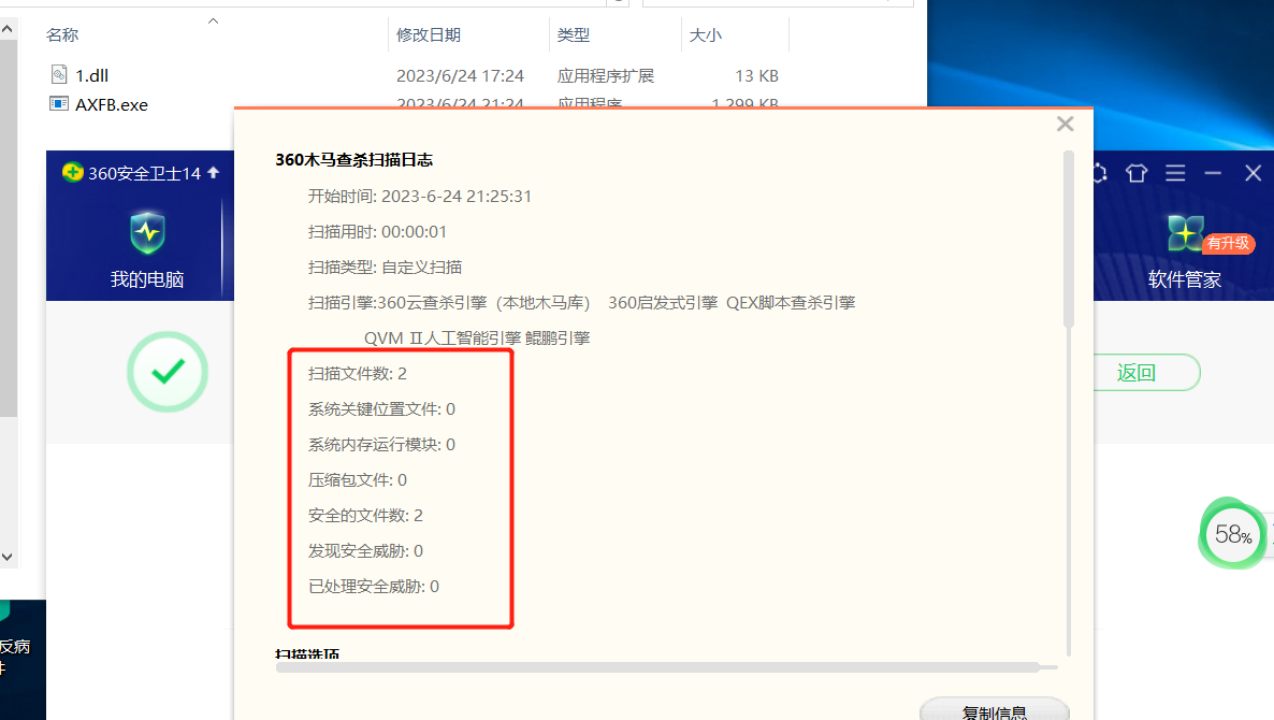Sort Explorer files by 大小 column
Screen dimensions: 1274x720
click(705, 35)
